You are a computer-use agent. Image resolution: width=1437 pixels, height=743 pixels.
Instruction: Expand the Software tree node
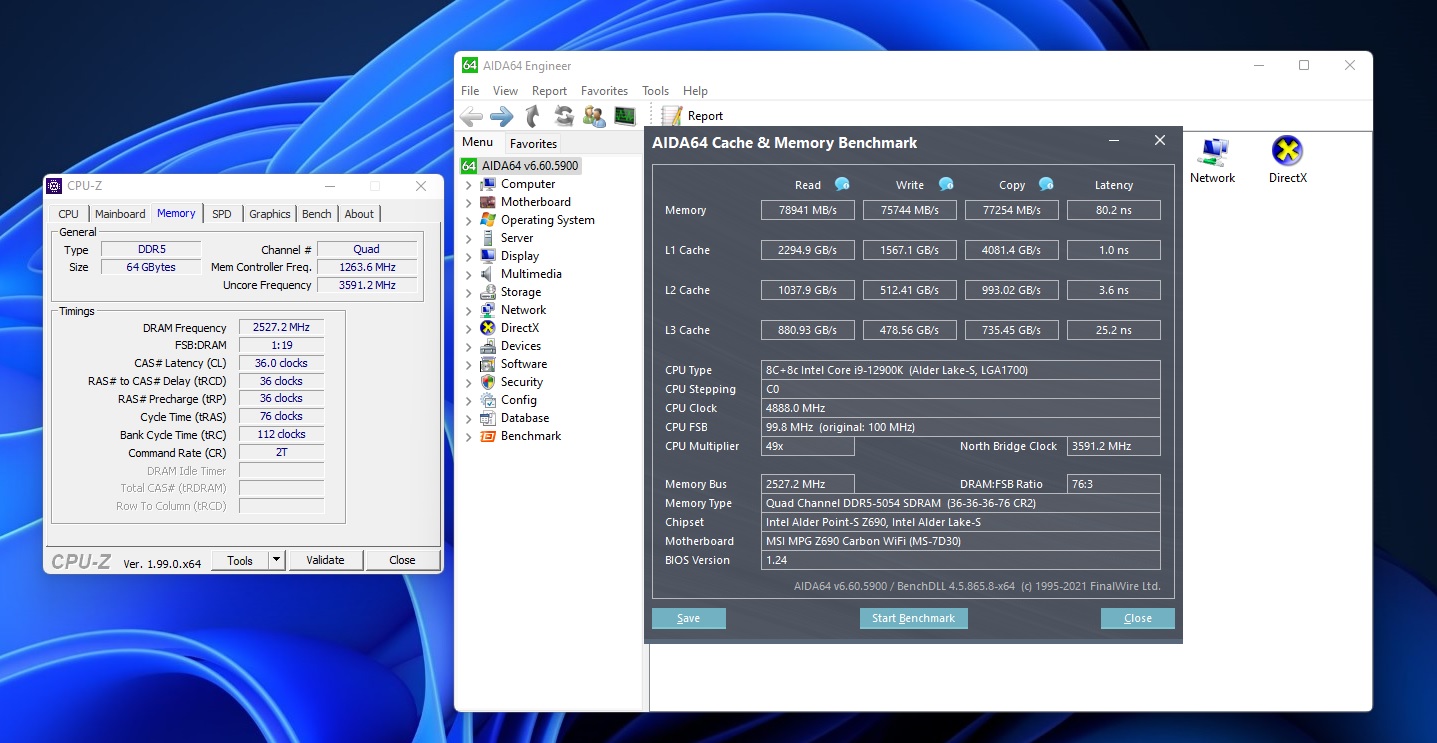coord(468,365)
